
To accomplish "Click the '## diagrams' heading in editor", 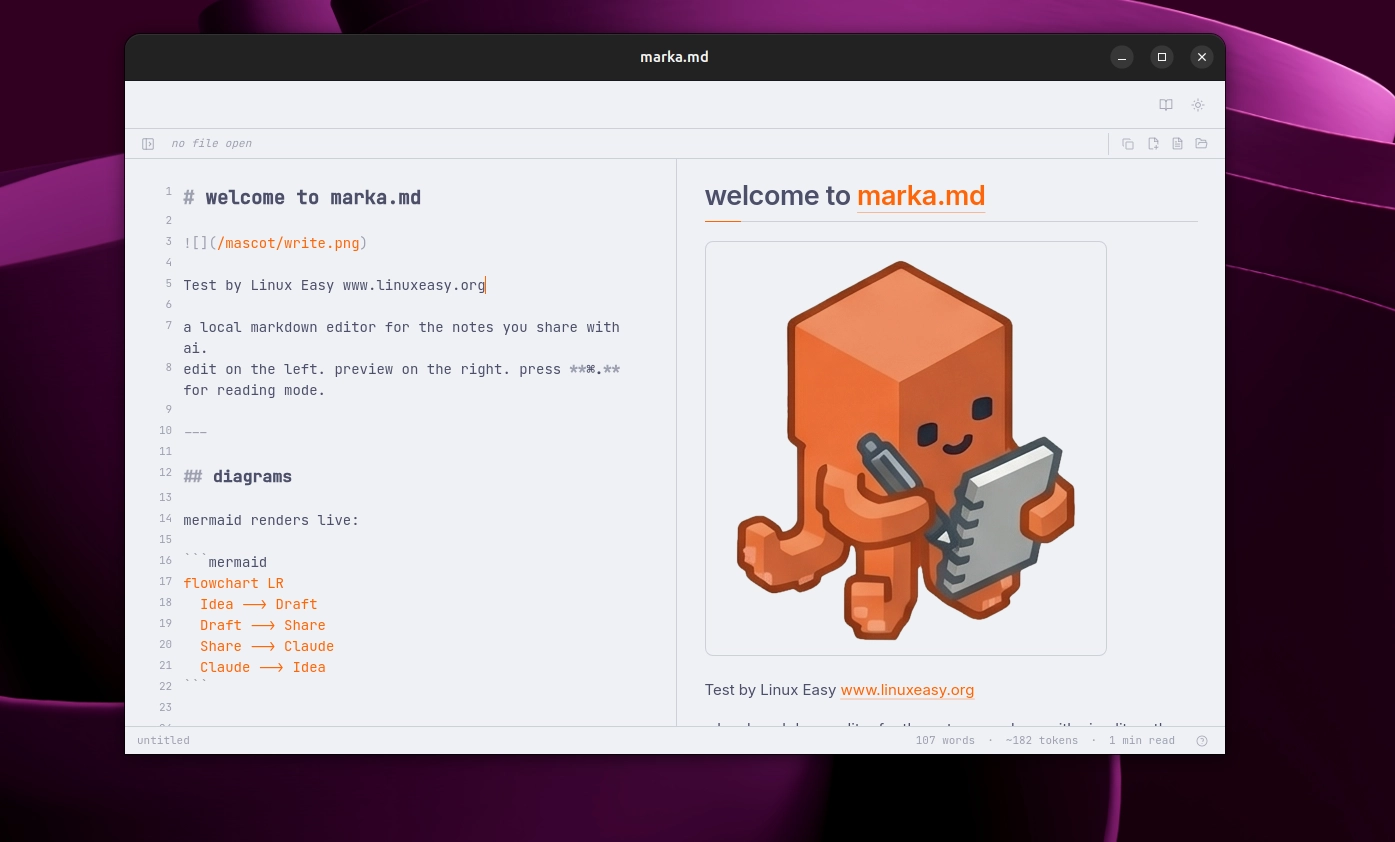I will 238,477.
